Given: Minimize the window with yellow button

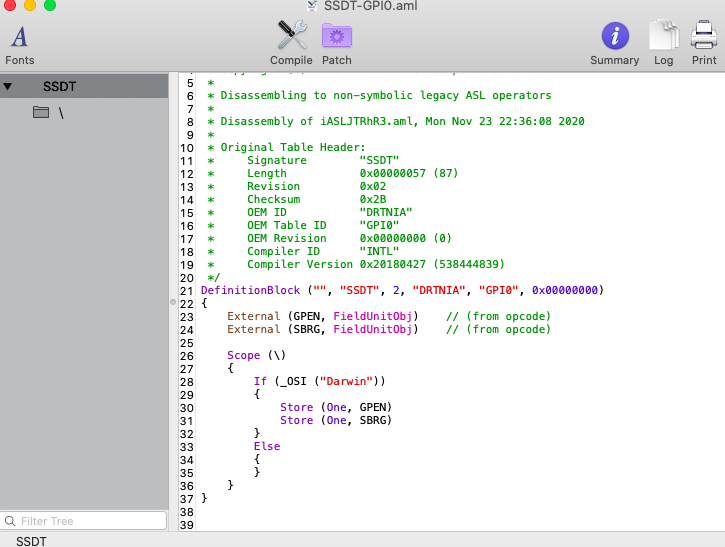Looking at the screenshot, I should pyautogui.click(x=30, y=6).
